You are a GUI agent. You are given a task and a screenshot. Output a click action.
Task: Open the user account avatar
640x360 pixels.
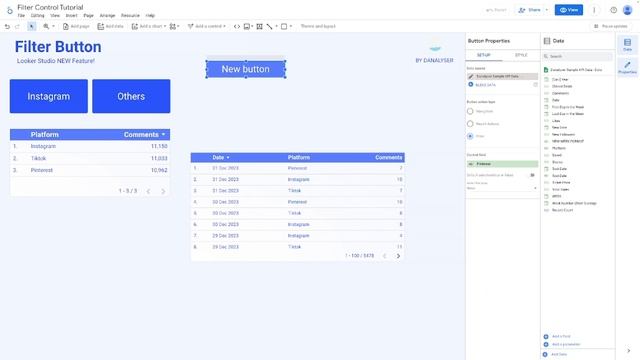(628, 10)
